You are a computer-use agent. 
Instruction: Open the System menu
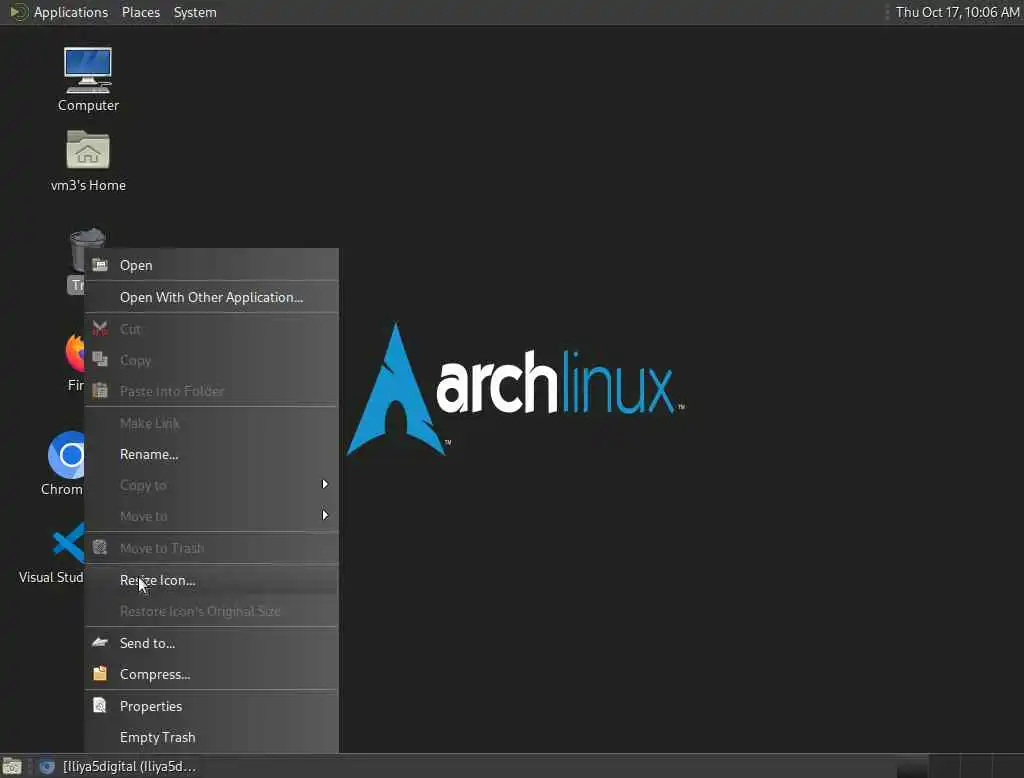pyautogui.click(x=195, y=12)
